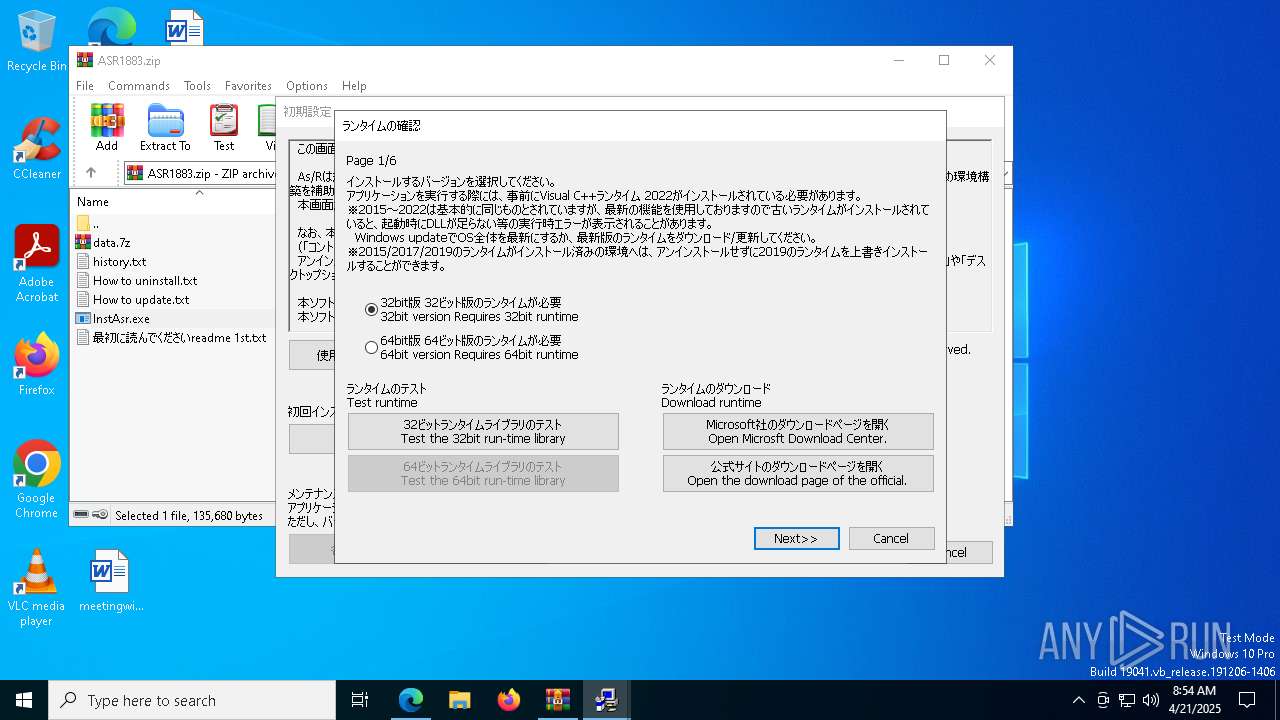This screenshot has width=1280, height=720.
Task: Select the 32bit version radio button
Action: point(372,310)
